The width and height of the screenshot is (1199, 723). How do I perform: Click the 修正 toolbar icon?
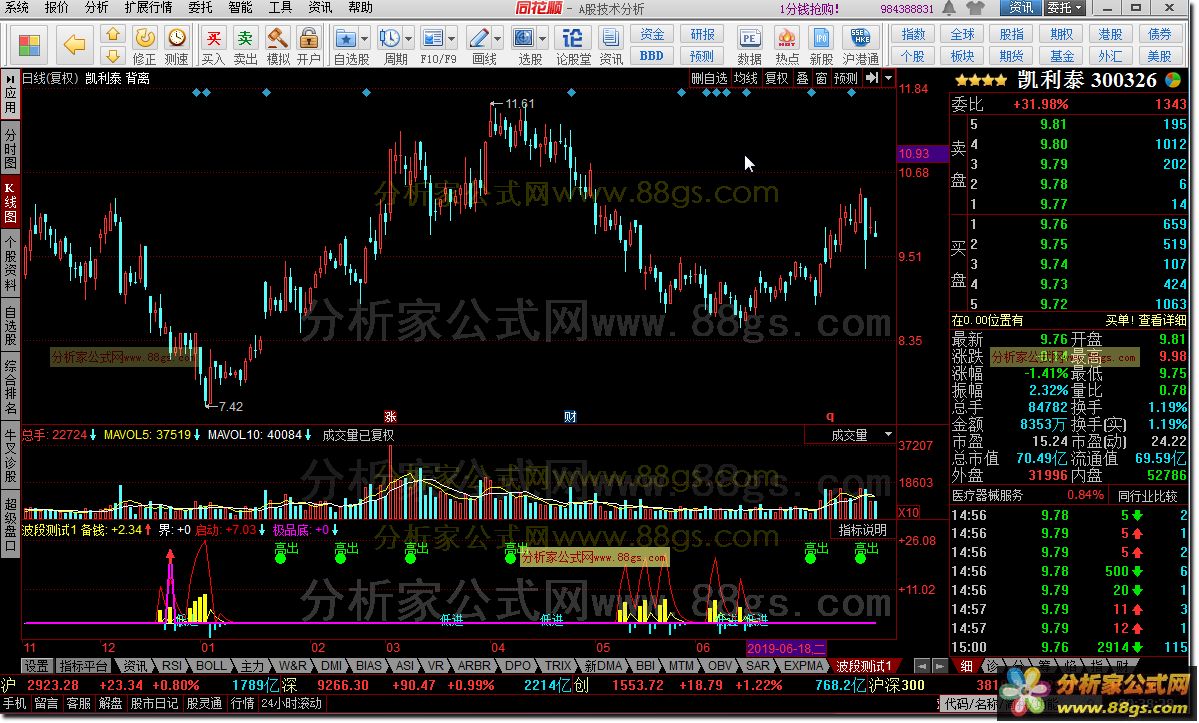tap(145, 37)
